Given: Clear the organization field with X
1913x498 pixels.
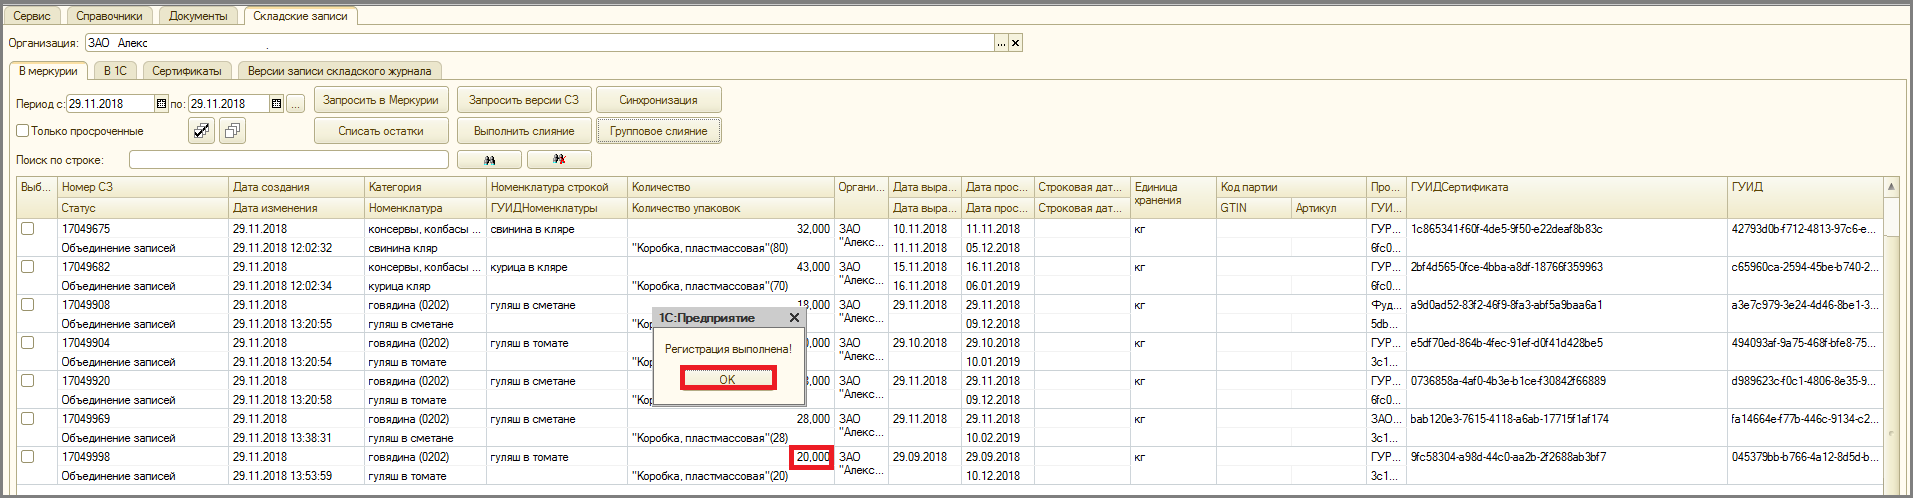Looking at the screenshot, I should point(1015,43).
